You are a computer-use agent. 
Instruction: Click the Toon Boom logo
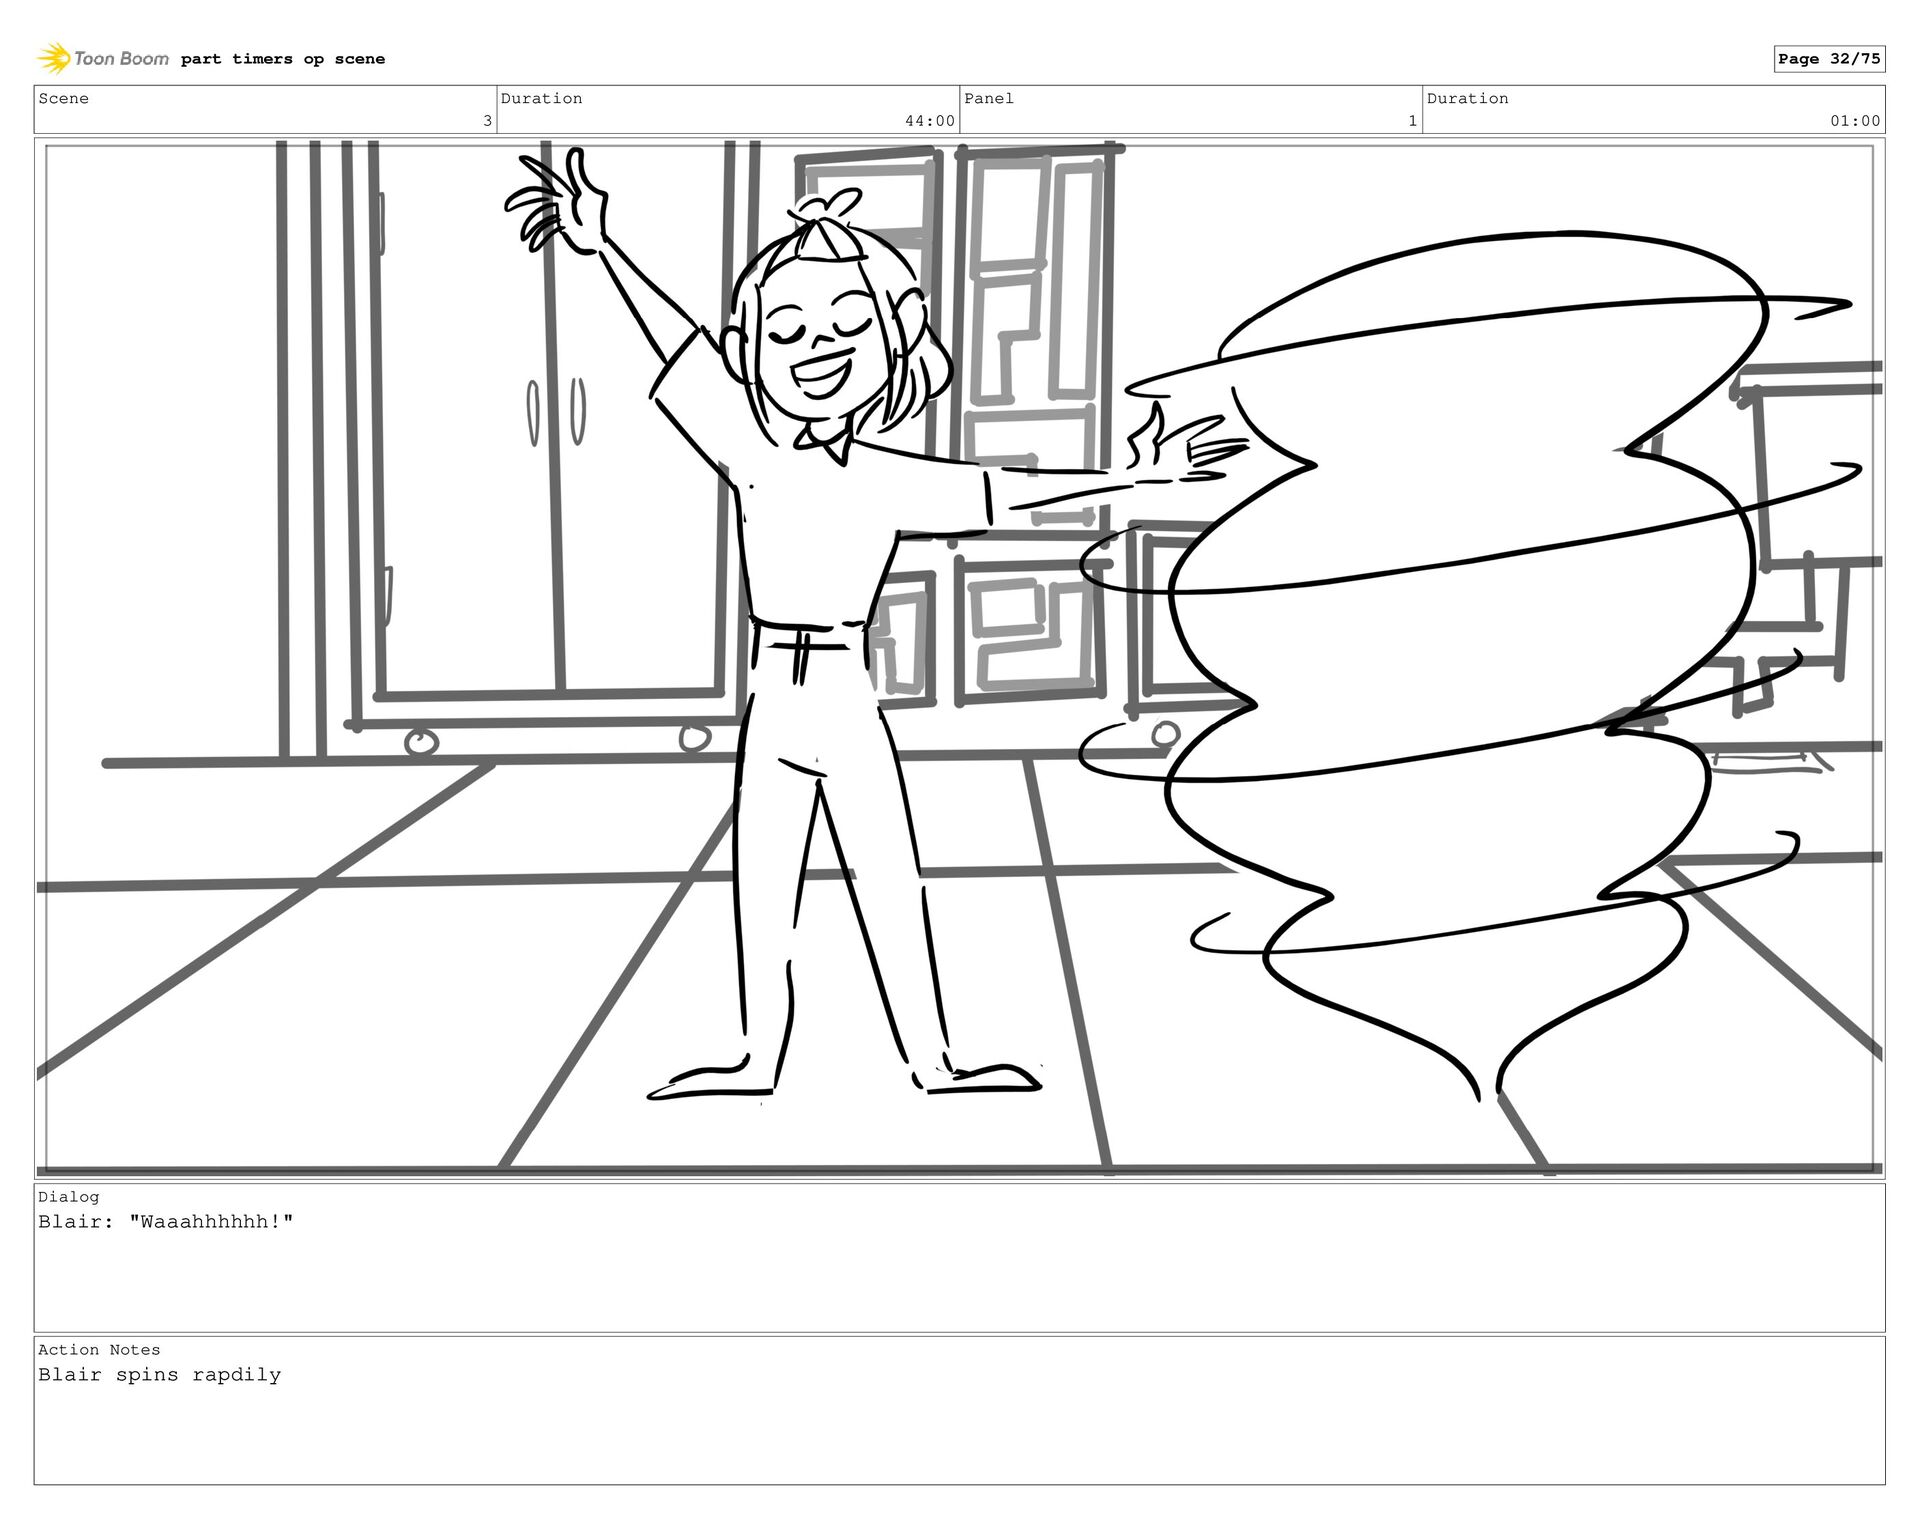pos(103,59)
